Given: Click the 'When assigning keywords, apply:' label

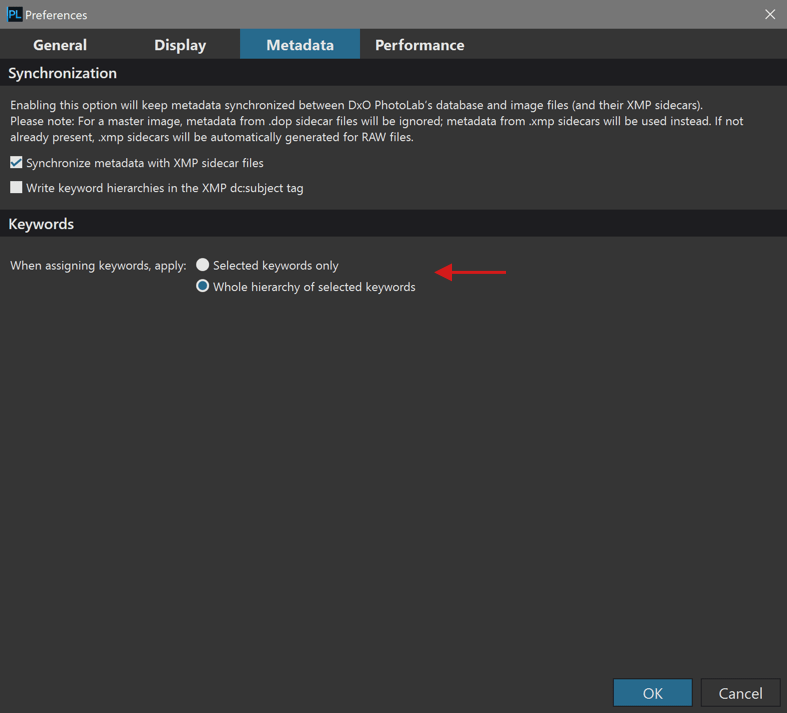Looking at the screenshot, I should coord(98,265).
